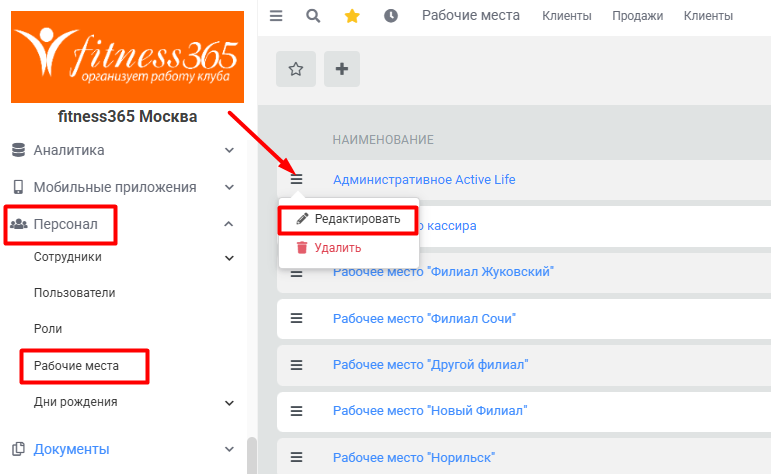Click the Документы copy icon
Screen dimensions: 771x474
coord(18,449)
